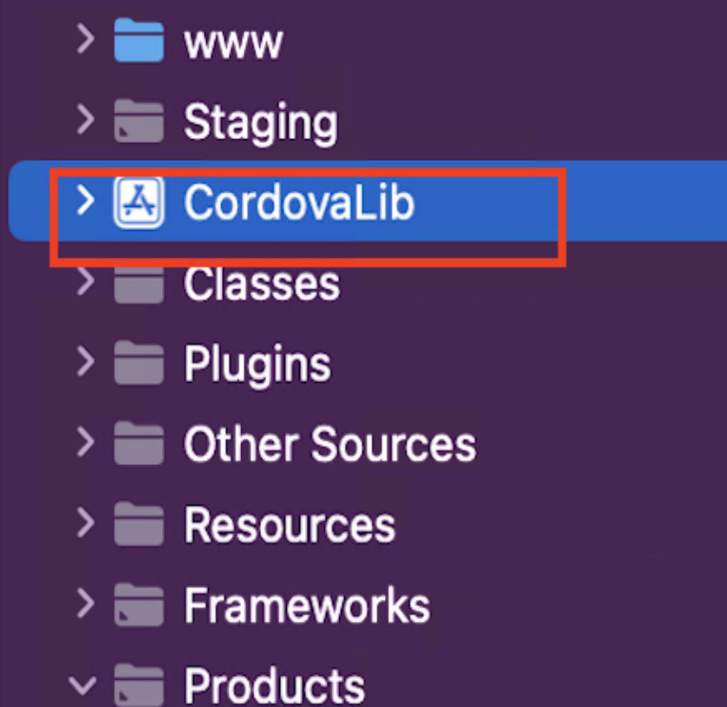Screen dimensions: 727x707
Task: Click the Other Sources folder icon
Action: (139, 443)
